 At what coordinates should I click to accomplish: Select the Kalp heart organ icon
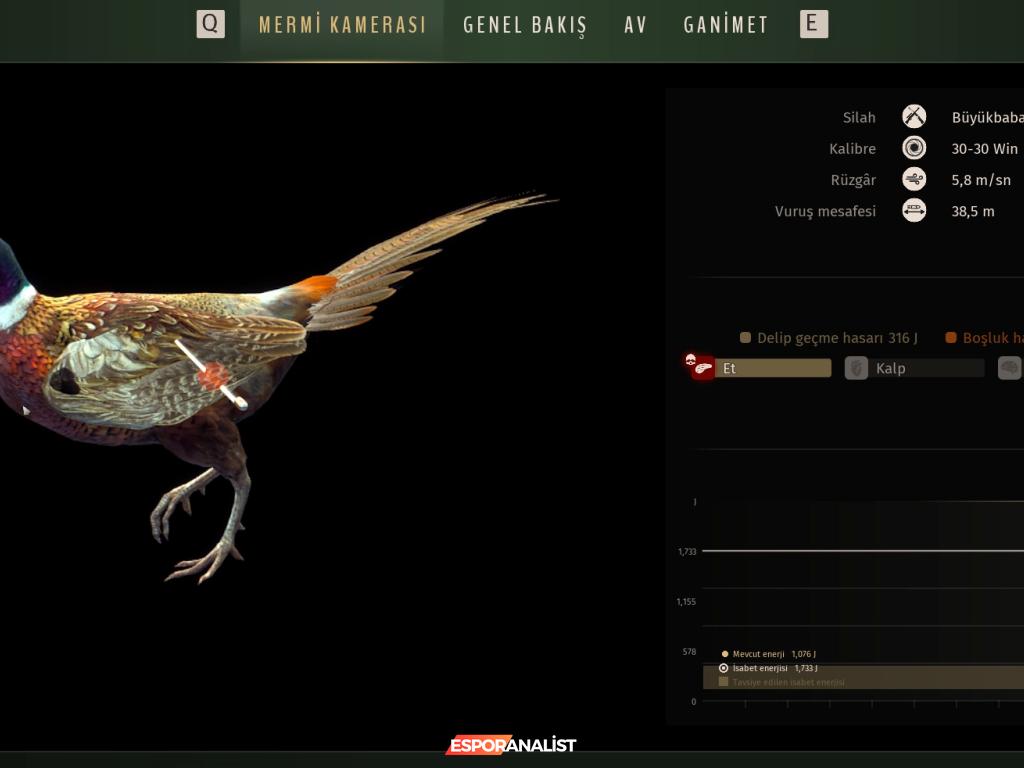point(857,368)
